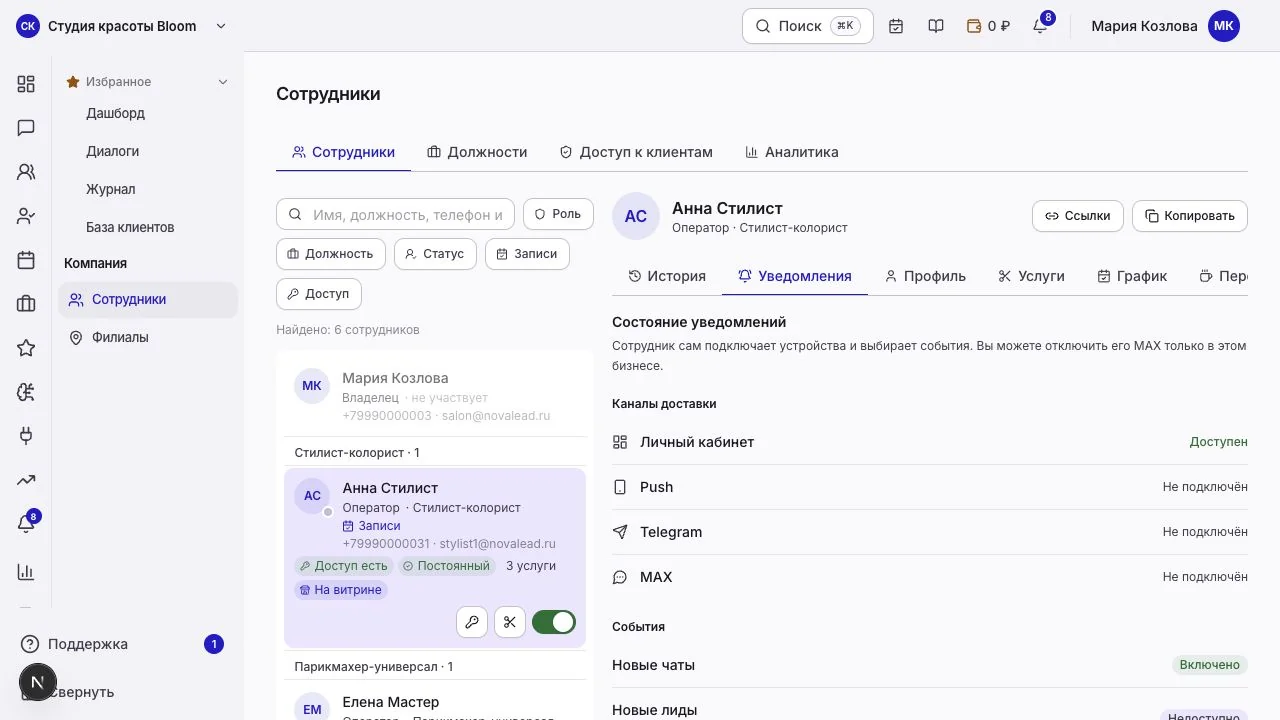Open the plug integrations icon in the left rail
Image resolution: width=1280 pixels, height=720 pixels.
(x=26, y=436)
